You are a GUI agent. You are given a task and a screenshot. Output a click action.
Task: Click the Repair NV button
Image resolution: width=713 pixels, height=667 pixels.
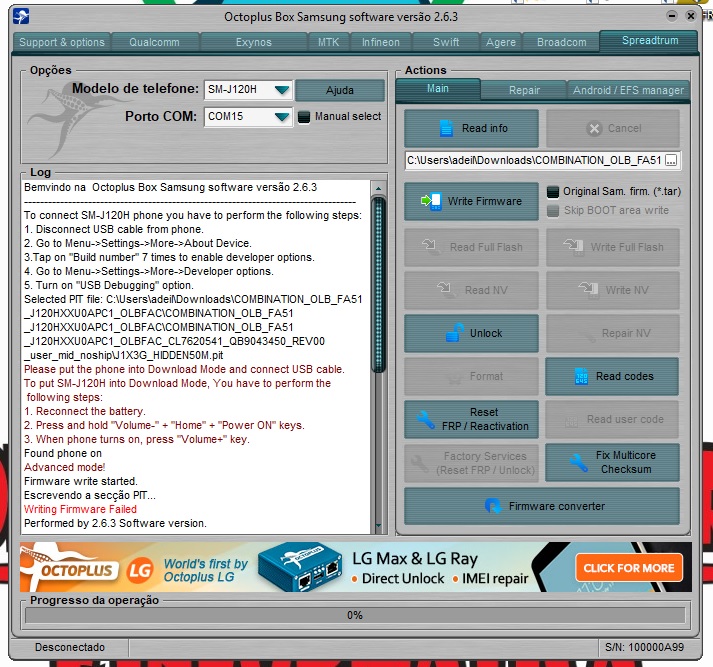(613, 333)
